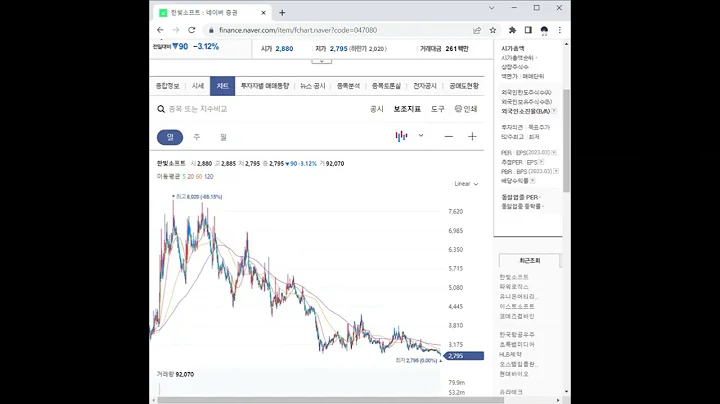Open the 차트 tab
Image resolution: width=720 pixels, height=404 pixels.
click(222, 86)
